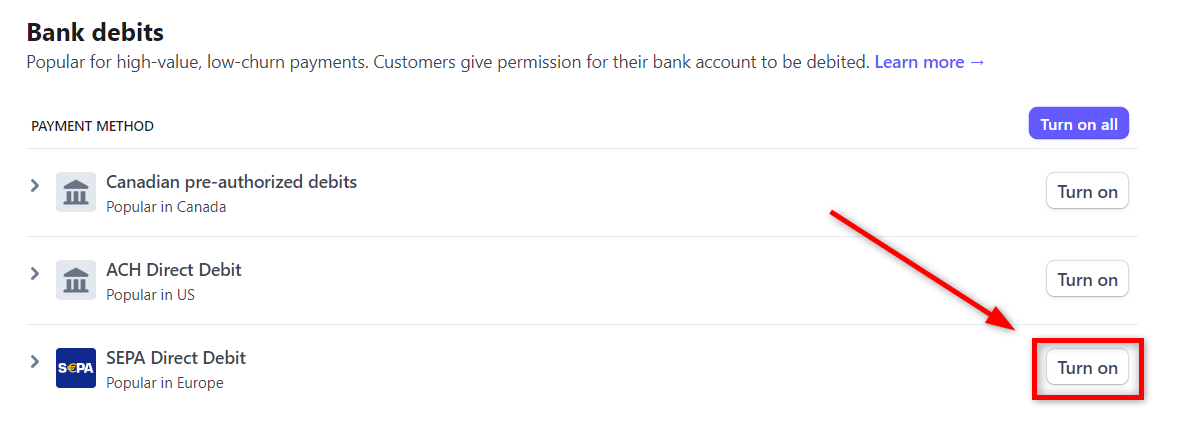Click the ACH Direct Debit bank icon

tap(76, 280)
